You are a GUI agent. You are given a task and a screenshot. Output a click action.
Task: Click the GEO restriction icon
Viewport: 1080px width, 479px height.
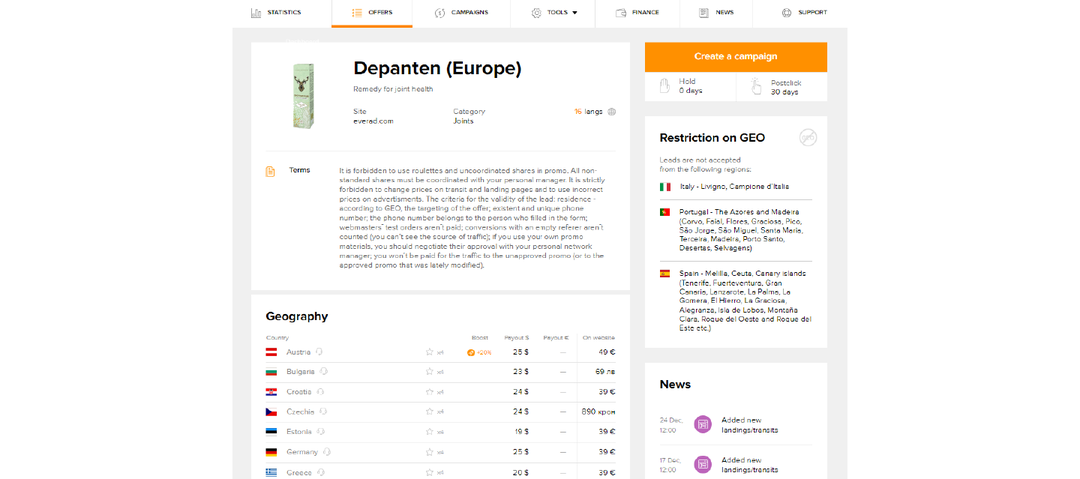[x=807, y=137]
